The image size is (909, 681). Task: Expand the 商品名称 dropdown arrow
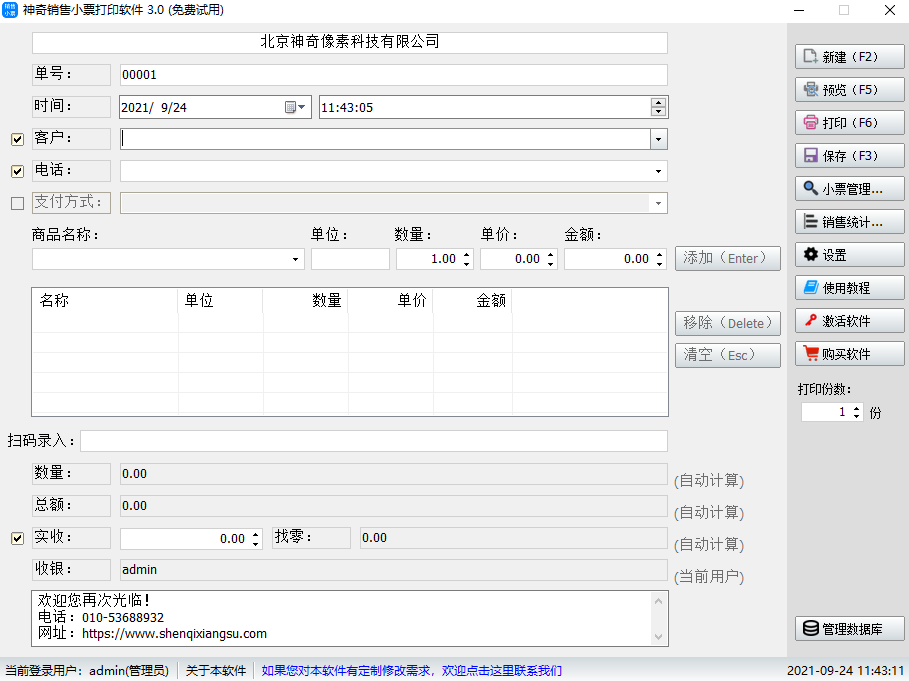tap(295, 259)
